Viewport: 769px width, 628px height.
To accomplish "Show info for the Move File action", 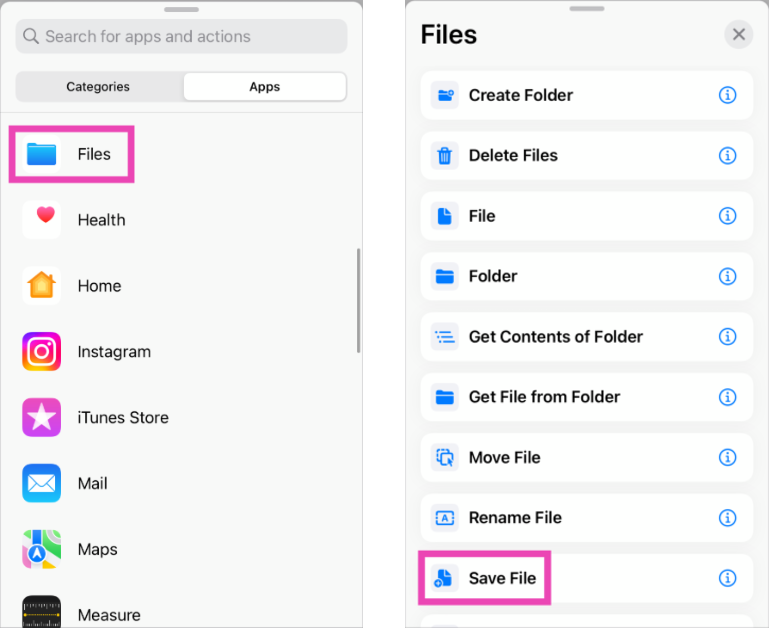I will pyautogui.click(x=728, y=458).
